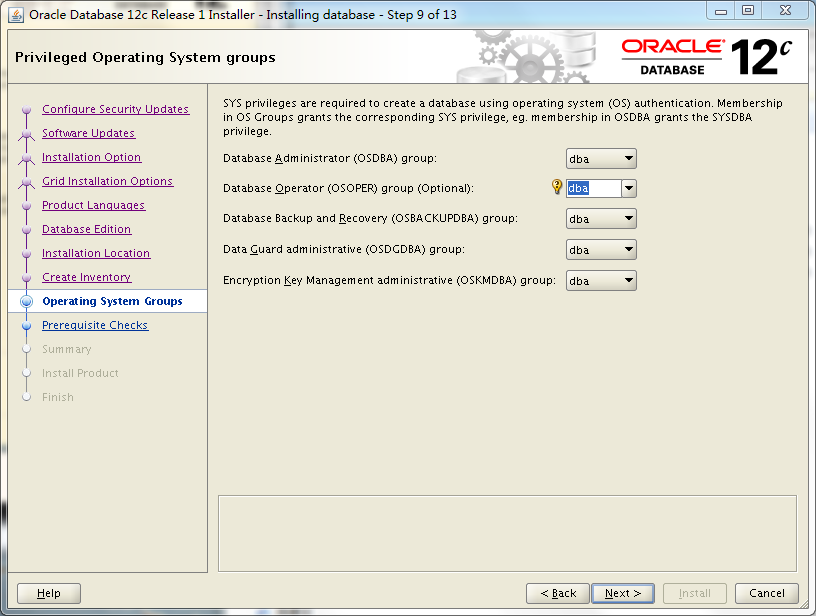Screen dimensions: 816x616
Task: Select the Installation Option step
Action: [91, 157]
